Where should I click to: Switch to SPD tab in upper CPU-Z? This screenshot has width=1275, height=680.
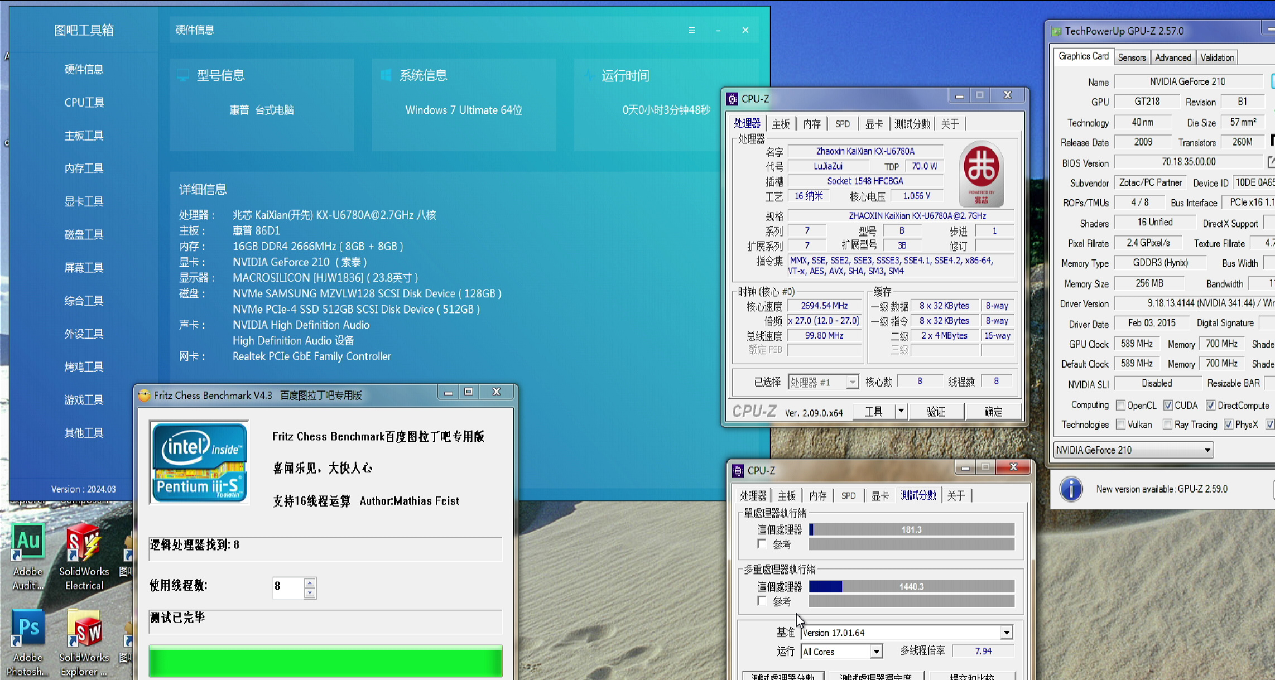(842, 124)
